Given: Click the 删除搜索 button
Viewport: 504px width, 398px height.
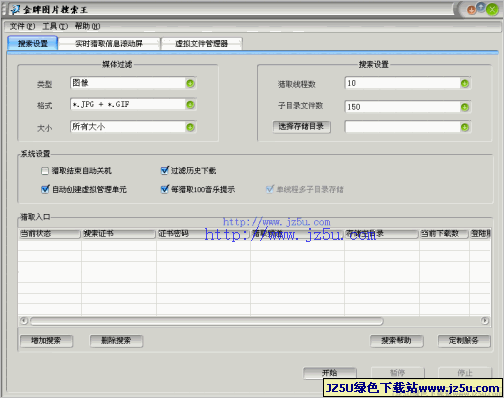Looking at the screenshot, I should click(x=116, y=341).
